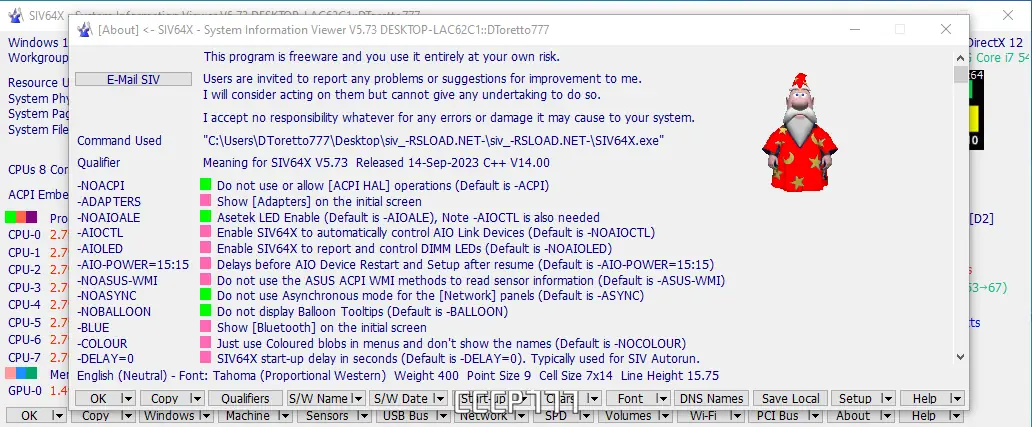This screenshot has height=427, width=1032.
Task: Close the About window
Action: (x=946, y=30)
